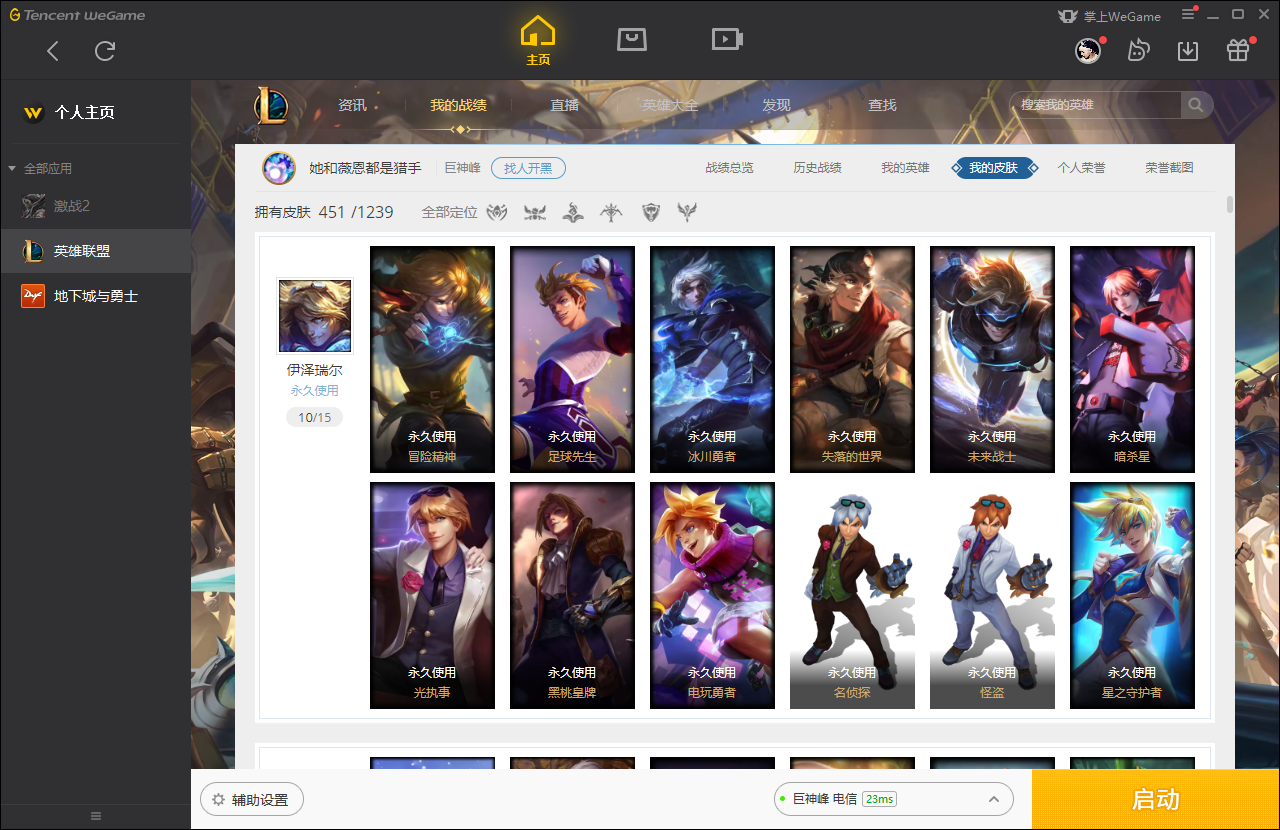Open the 冒险精神 skin card

[432, 359]
